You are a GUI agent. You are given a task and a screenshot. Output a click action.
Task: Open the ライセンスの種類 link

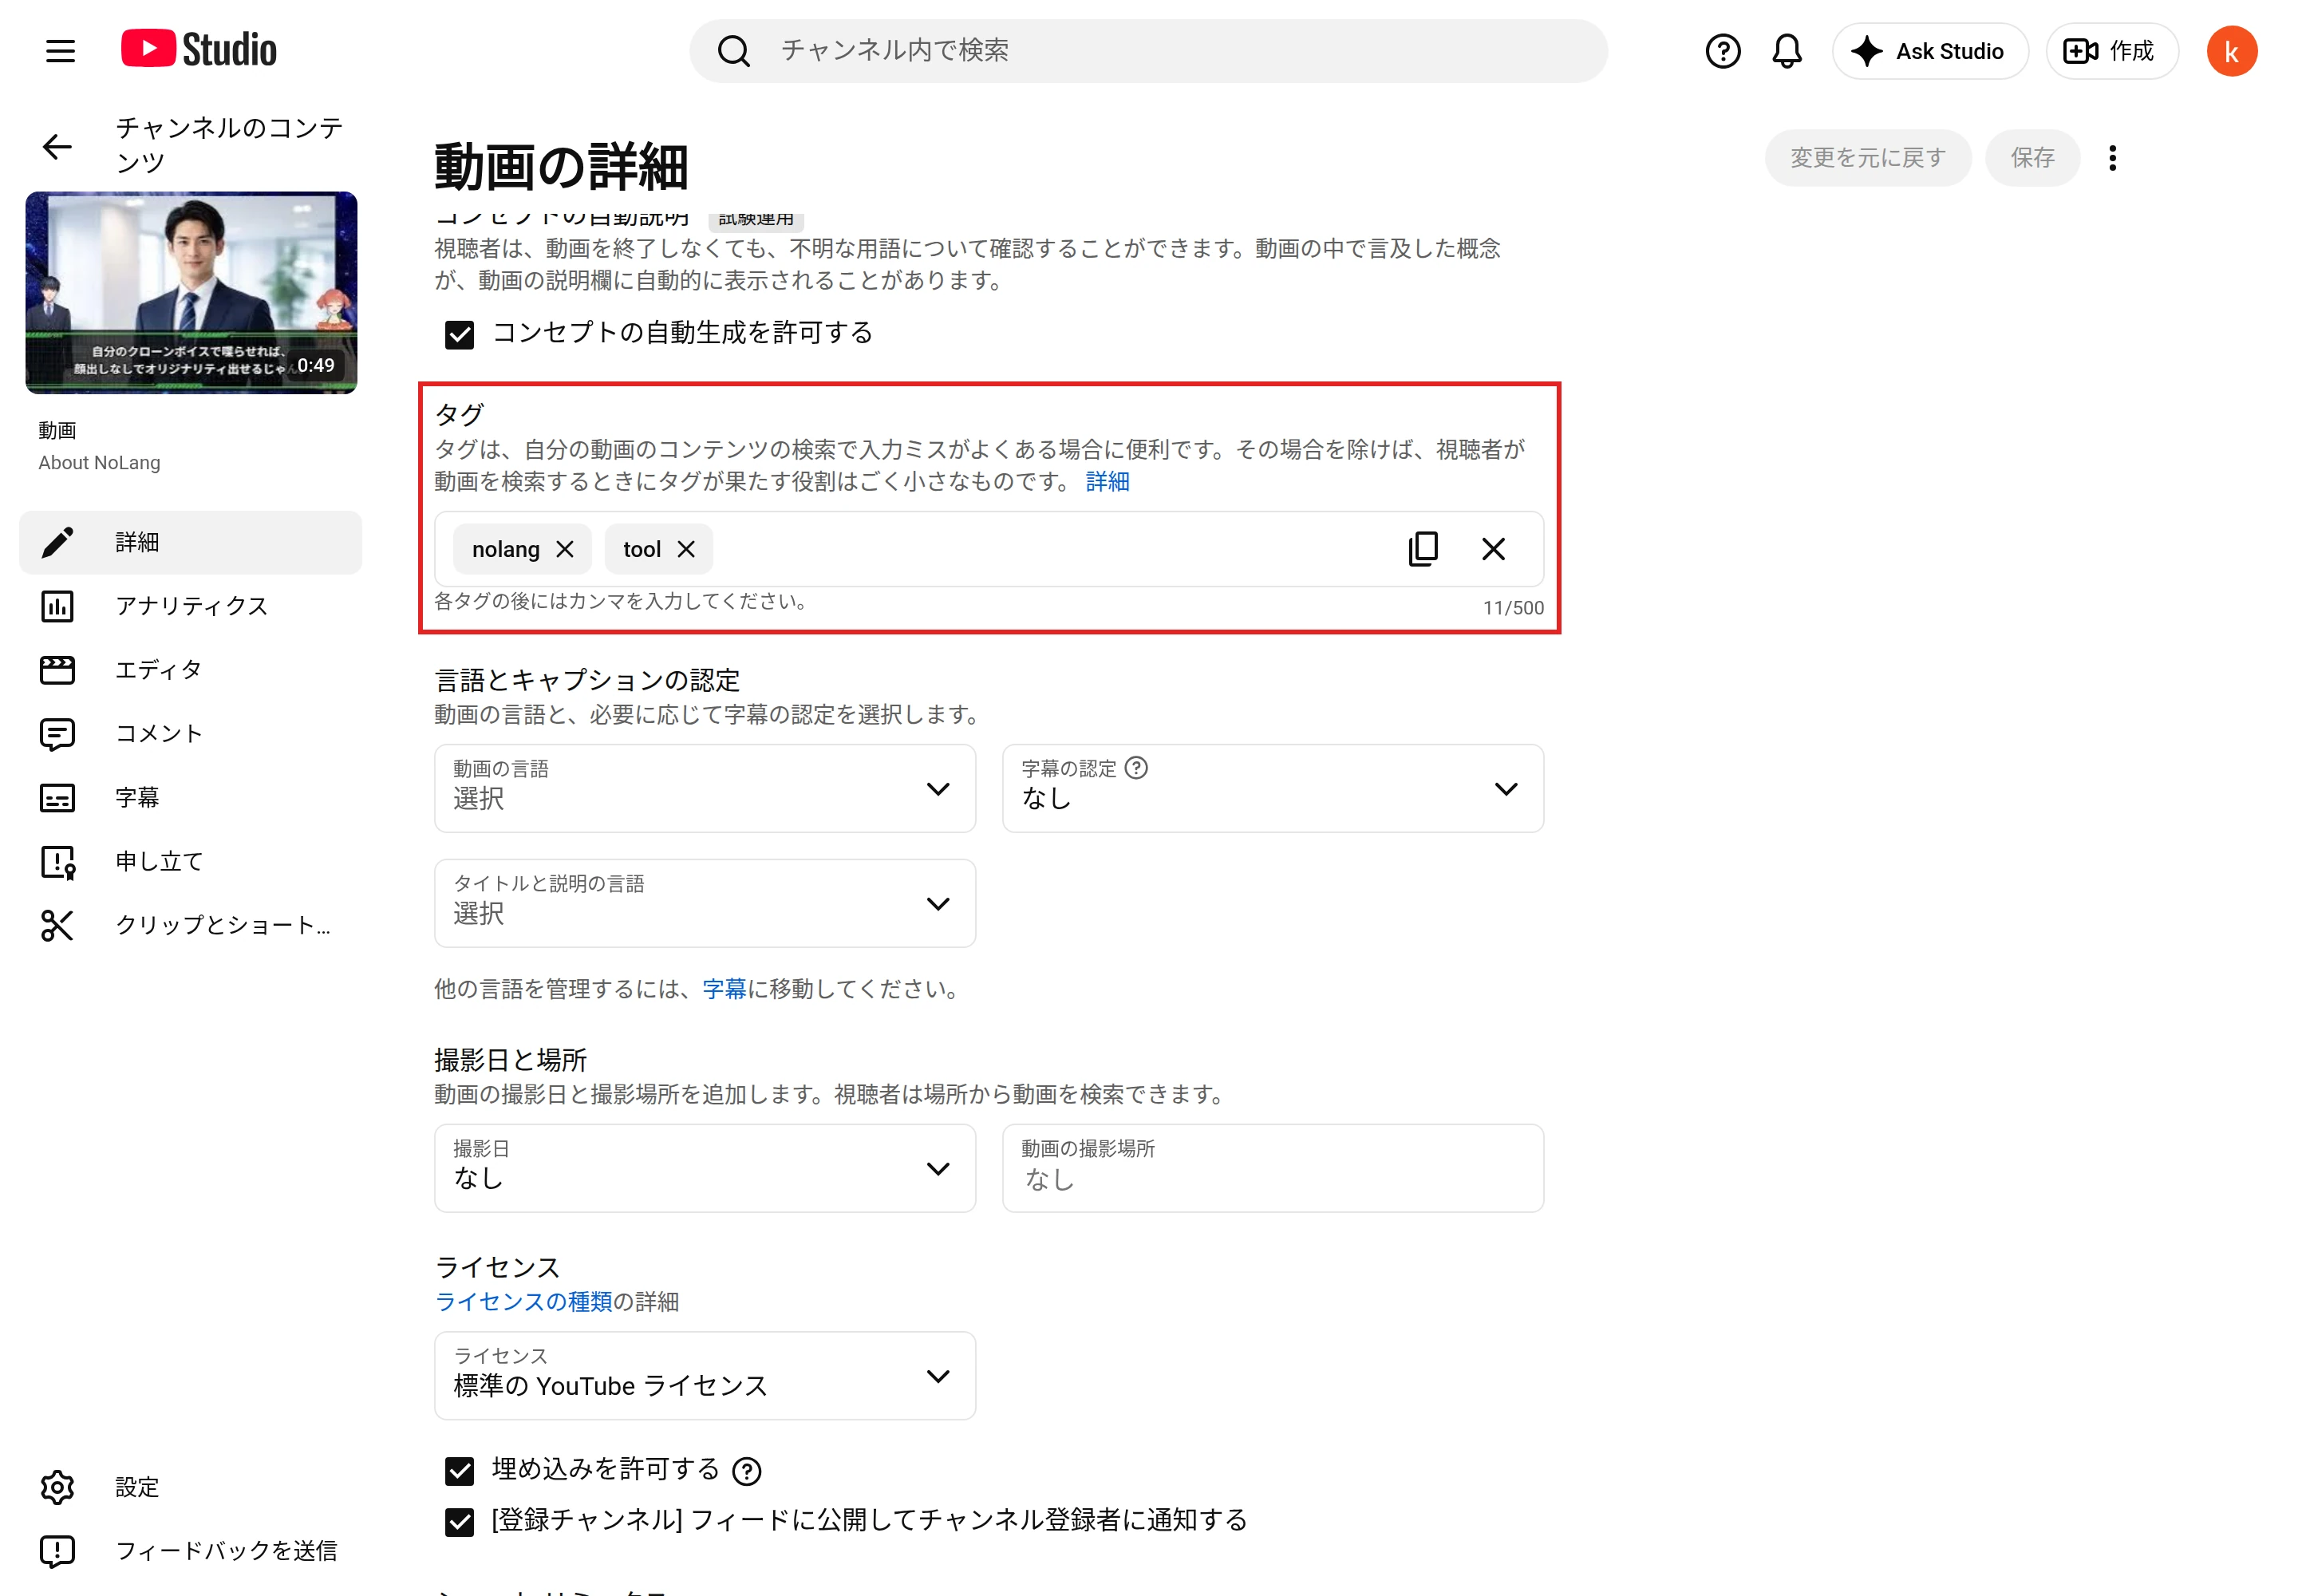(x=523, y=1301)
